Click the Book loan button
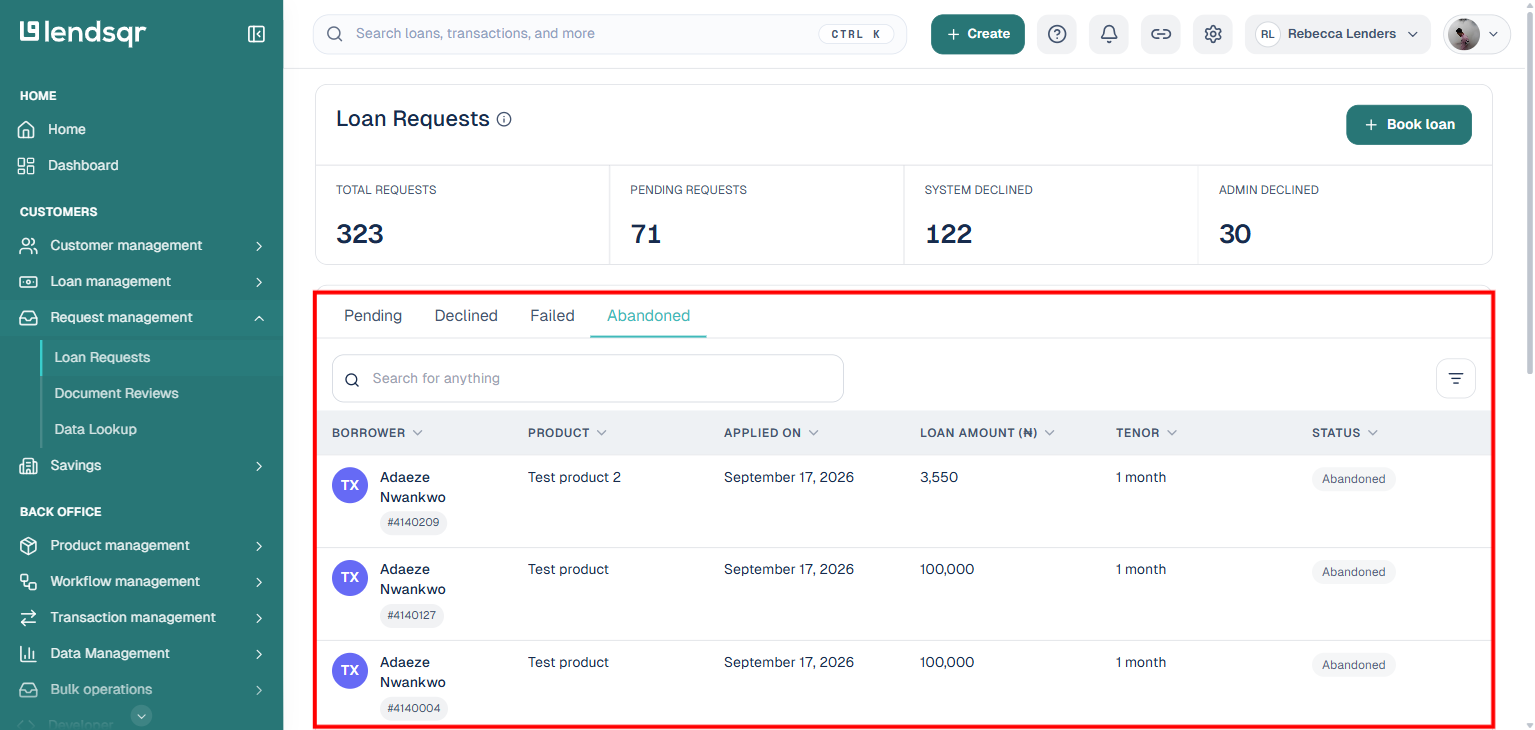 point(1409,125)
